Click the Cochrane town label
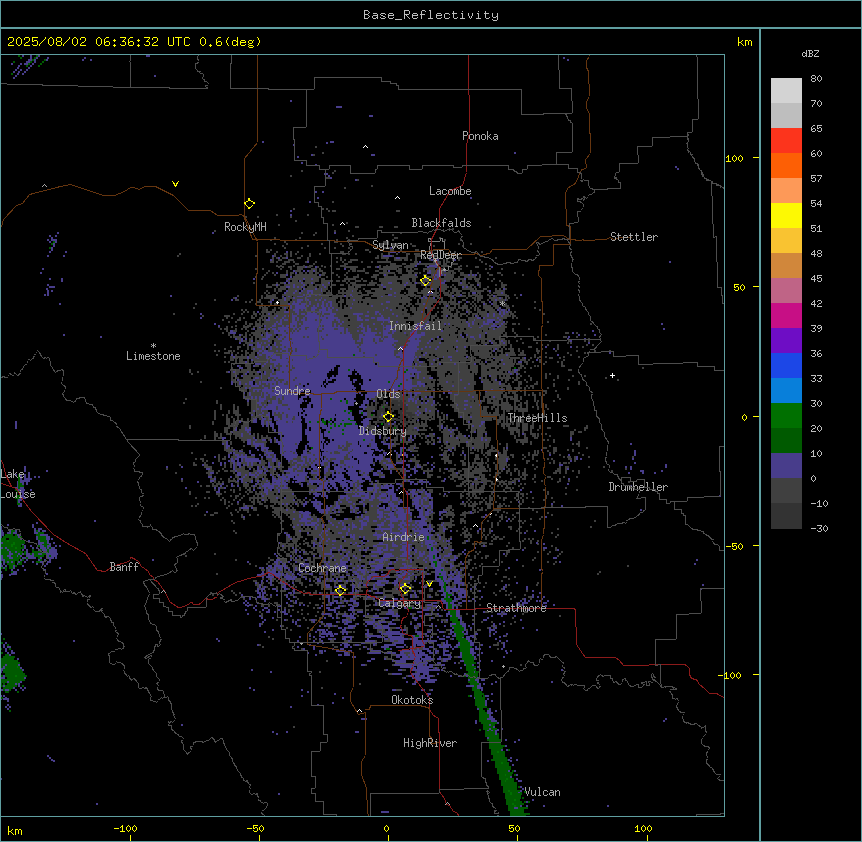The image size is (862, 842). click(322, 568)
